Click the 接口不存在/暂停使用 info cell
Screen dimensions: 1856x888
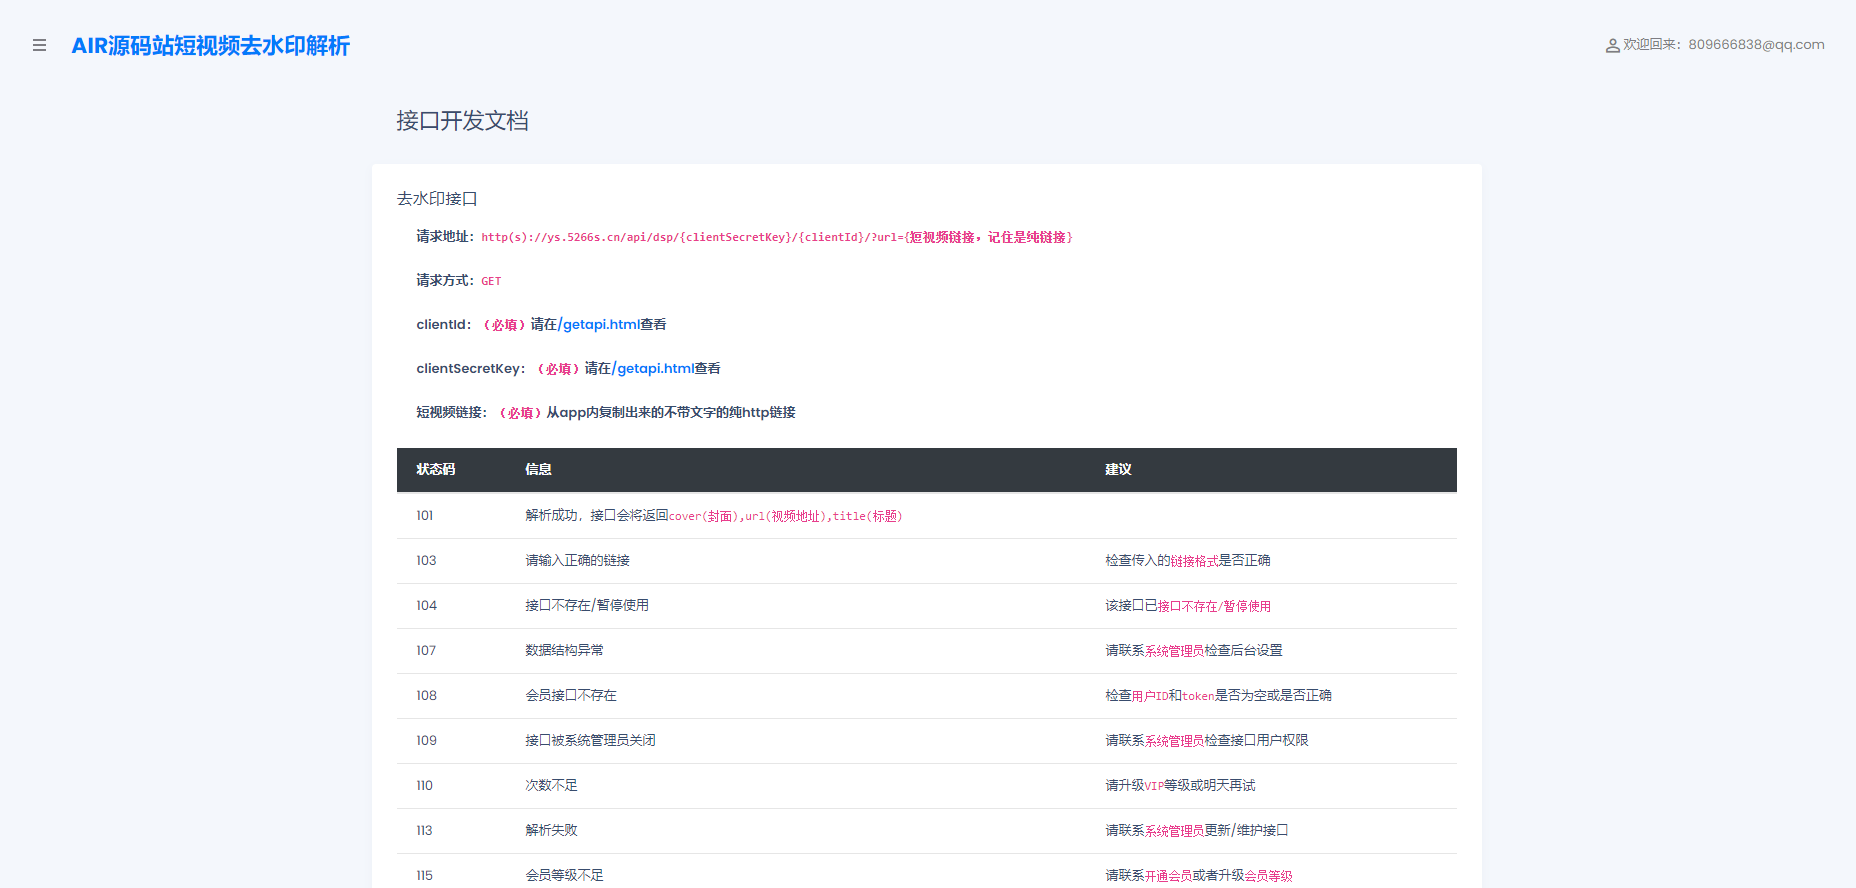point(587,606)
